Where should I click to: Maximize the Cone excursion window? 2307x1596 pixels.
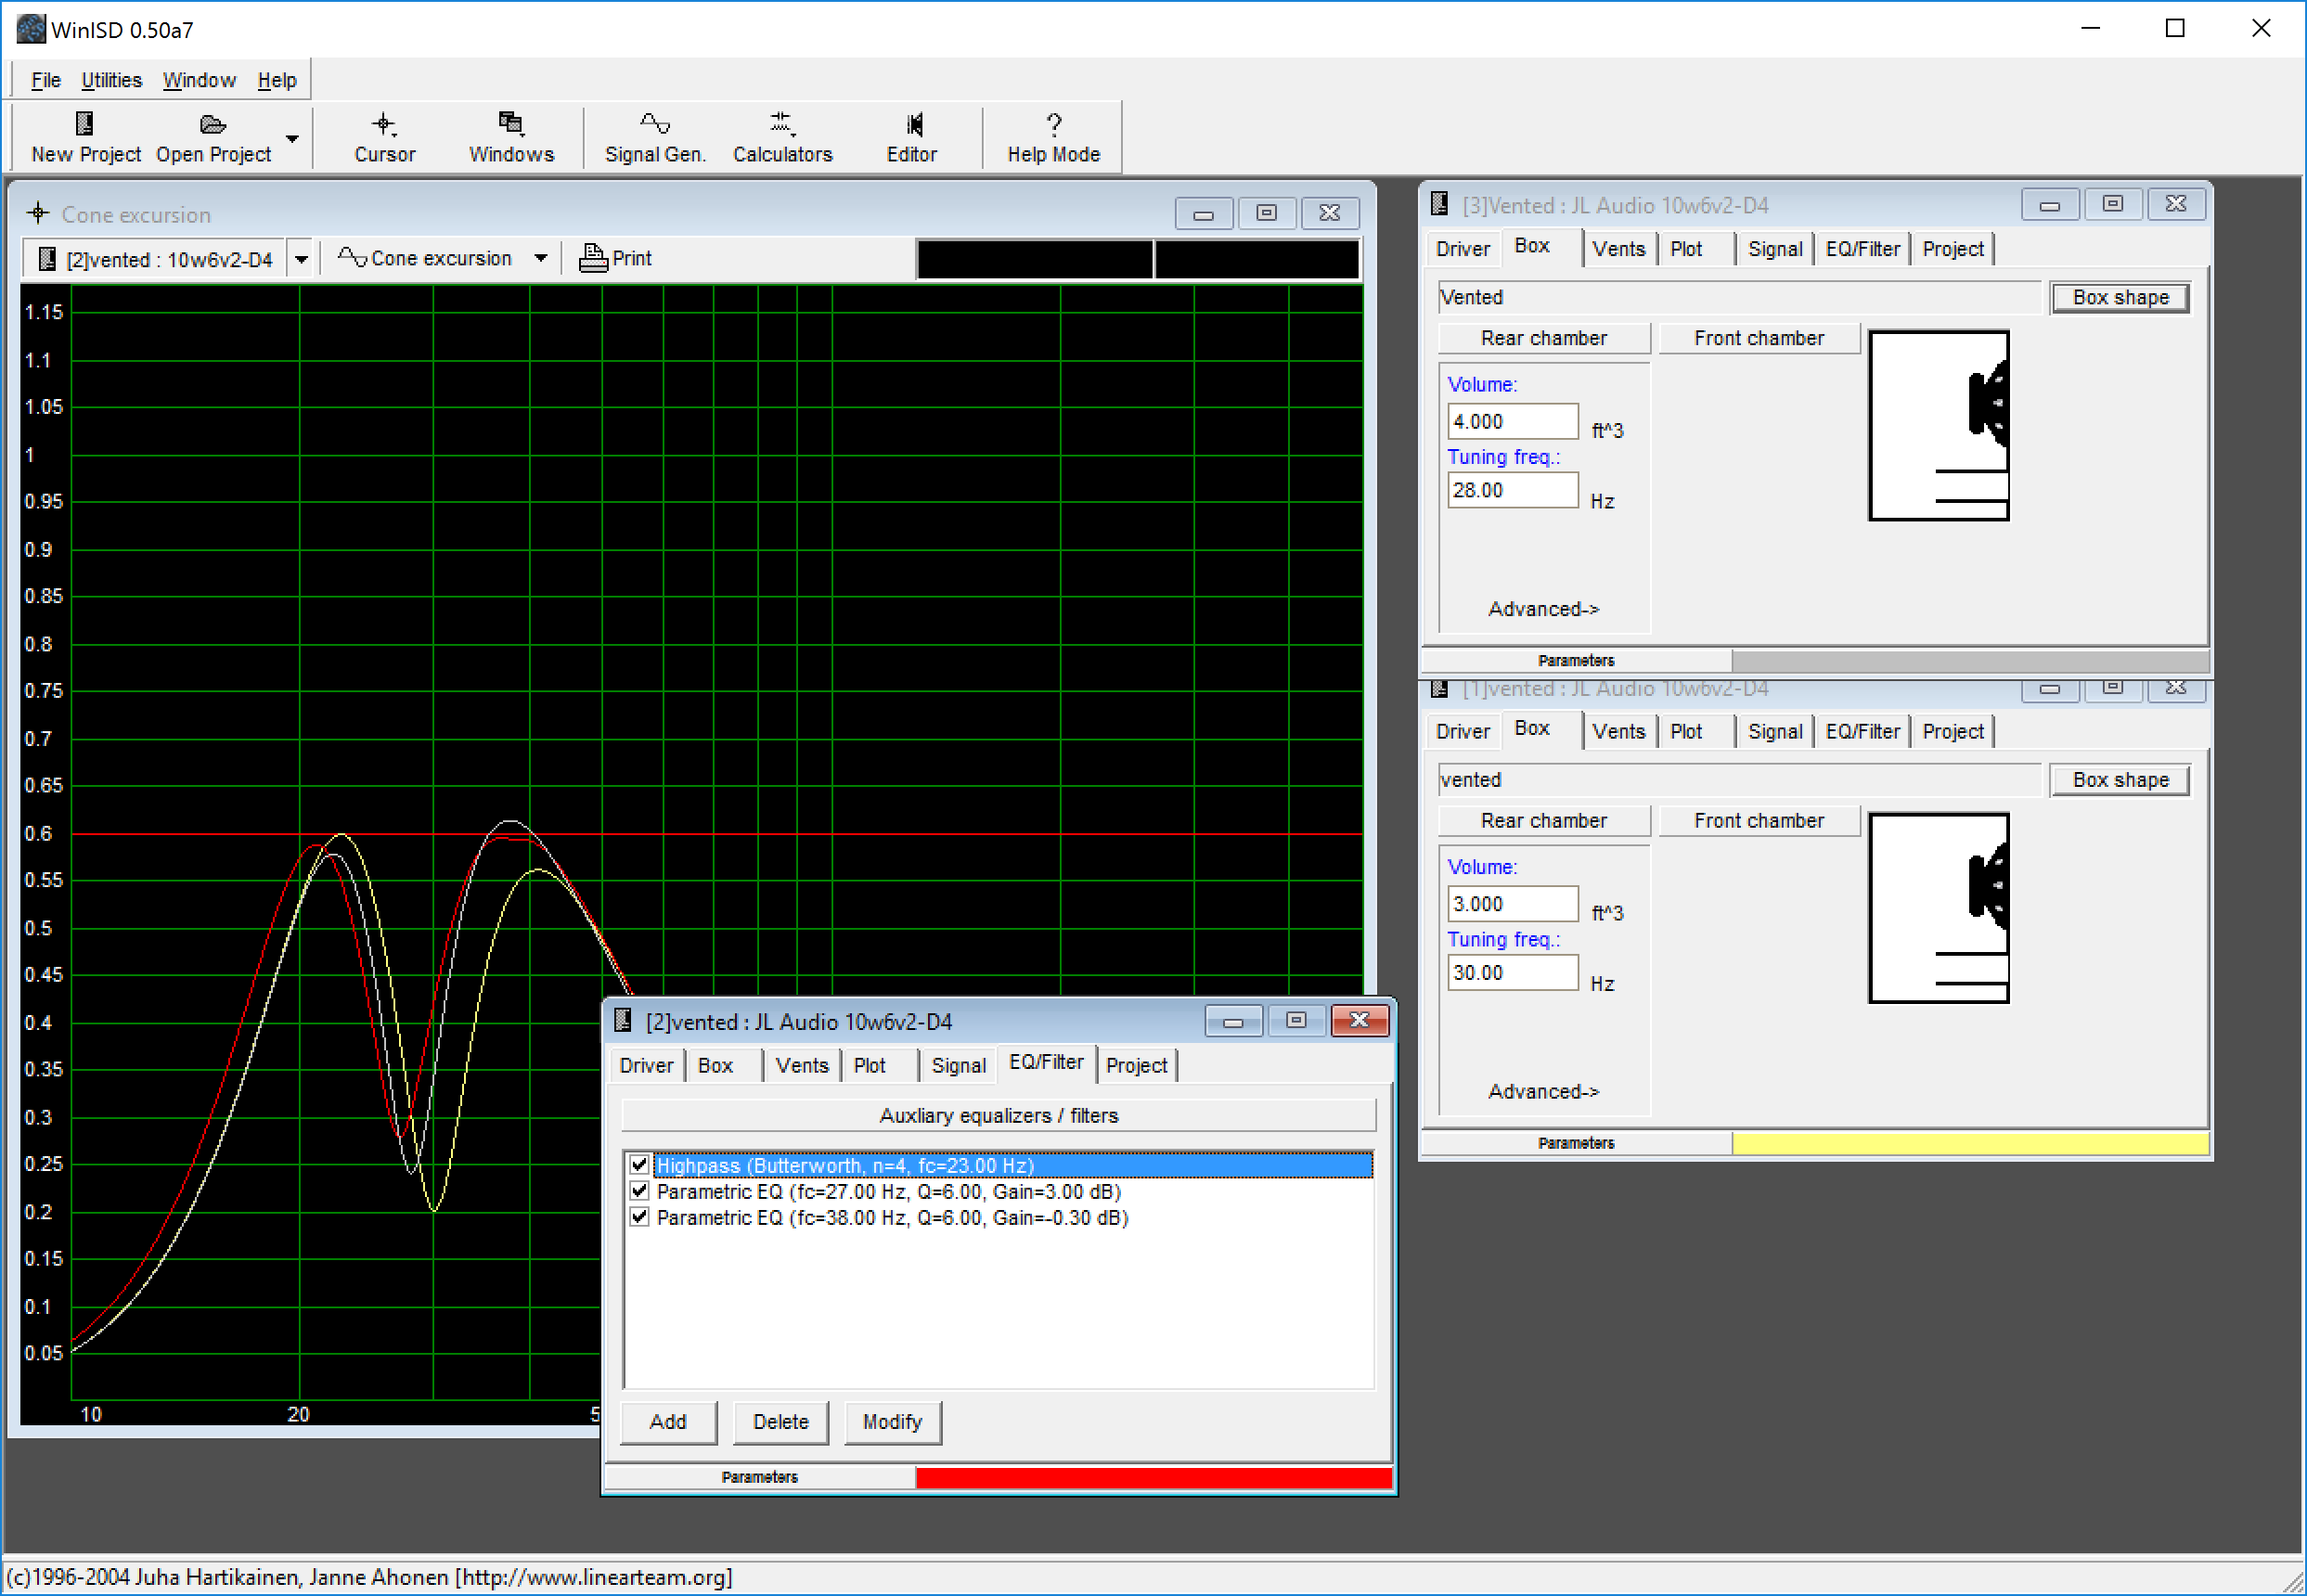click(1266, 213)
